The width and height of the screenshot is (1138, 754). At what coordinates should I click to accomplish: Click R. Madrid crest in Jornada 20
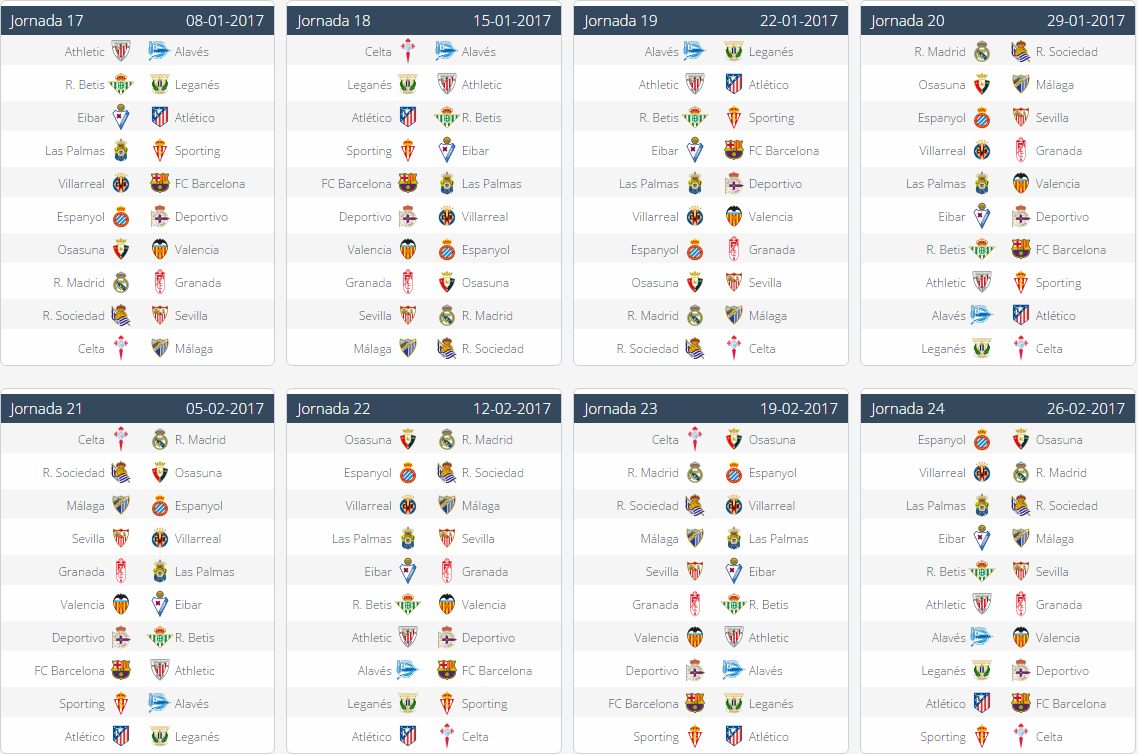[982, 52]
